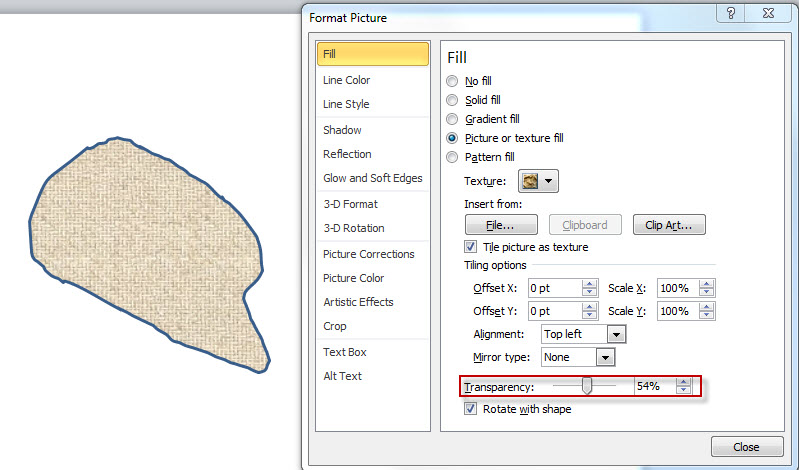The height and width of the screenshot is (470, 799).
Task: Decrease Transparency percentage with down arrow
Action: pos(683,390)
